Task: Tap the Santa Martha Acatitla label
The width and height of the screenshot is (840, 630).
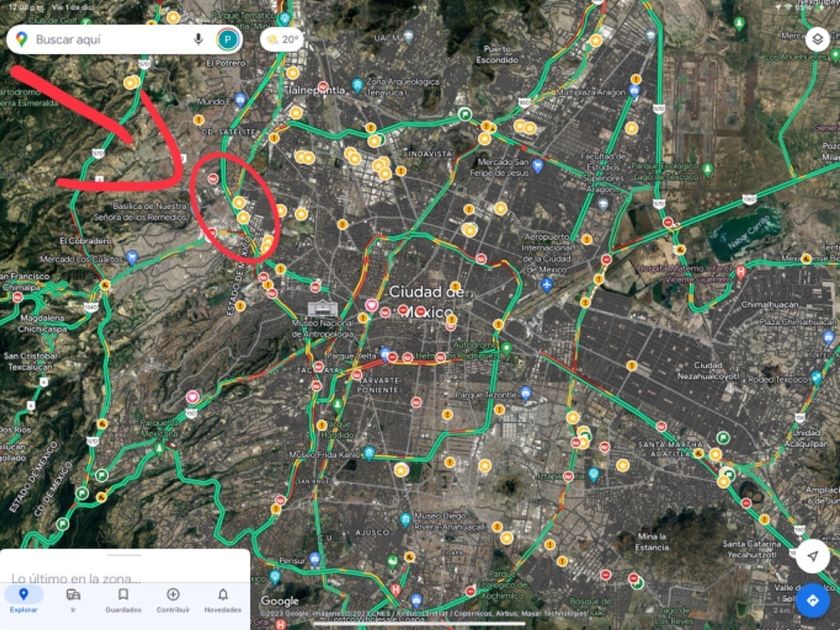Action: [x=670, y=449]
